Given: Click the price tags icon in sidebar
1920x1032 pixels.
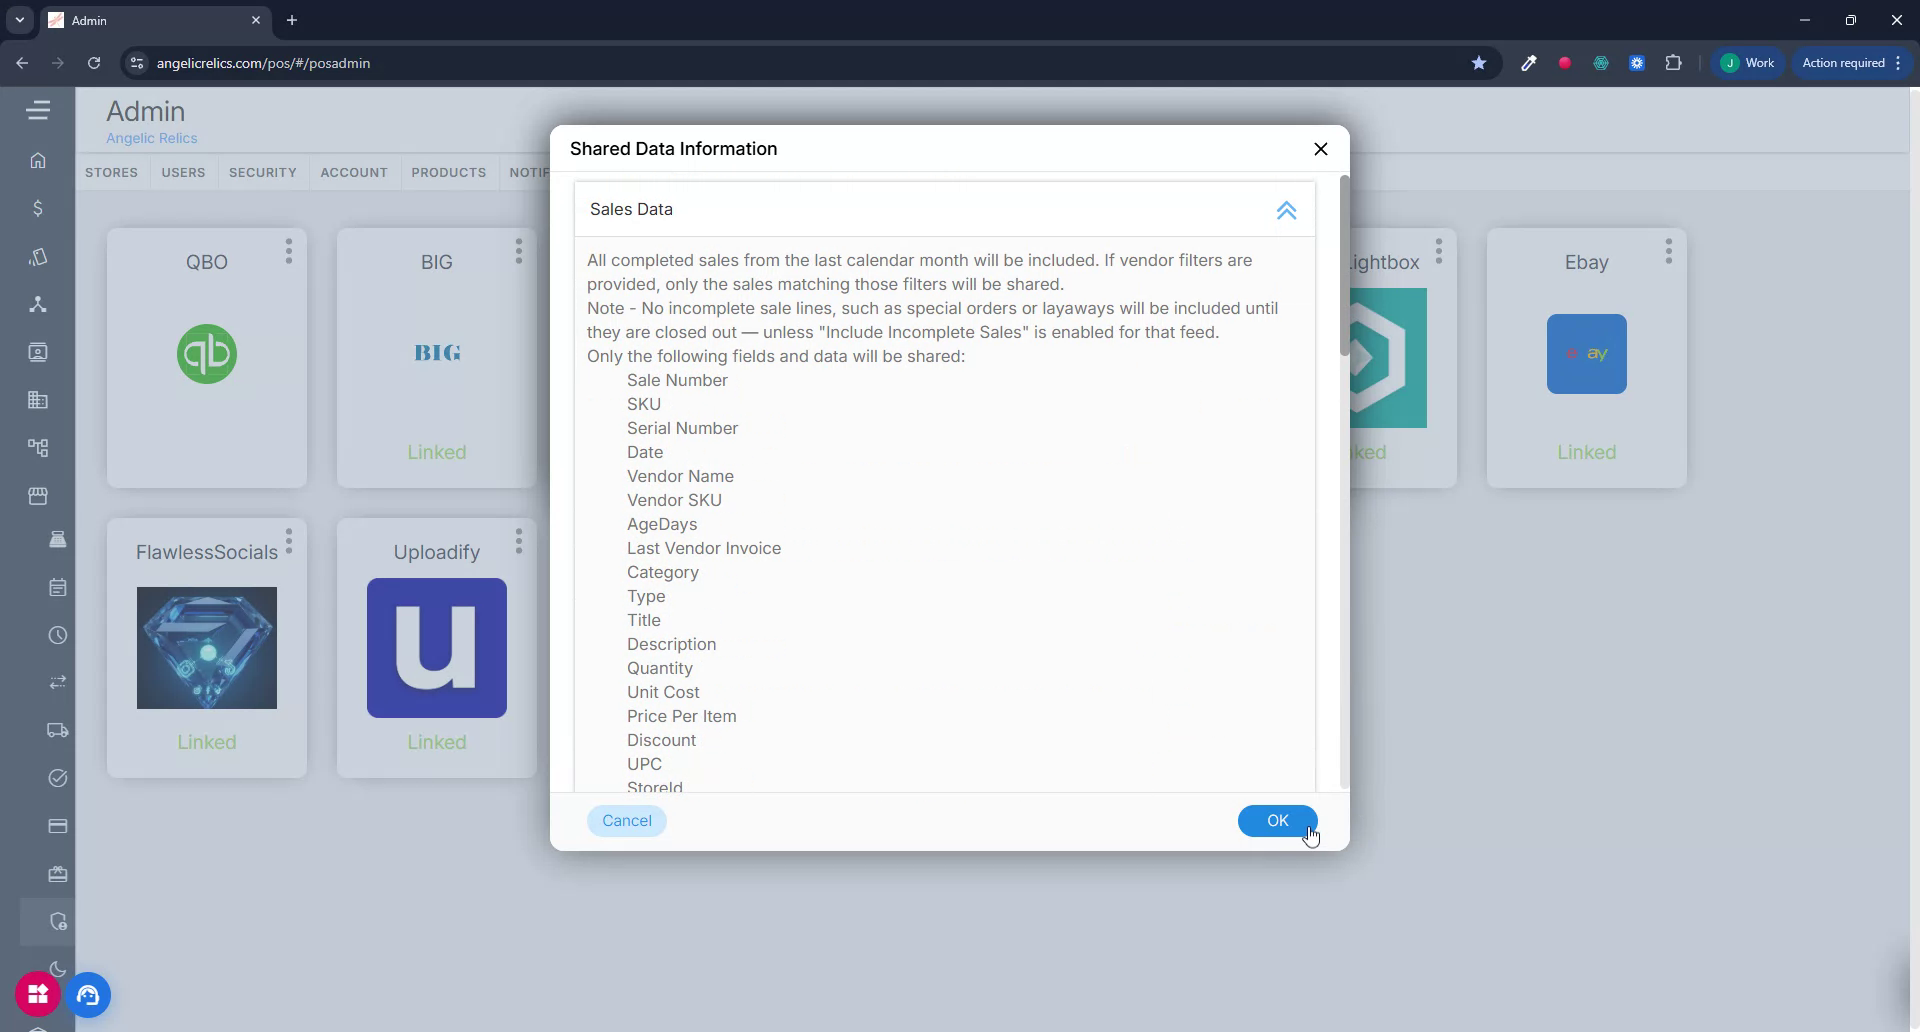Looking at the screenshot, I should [x=38, y=256].
